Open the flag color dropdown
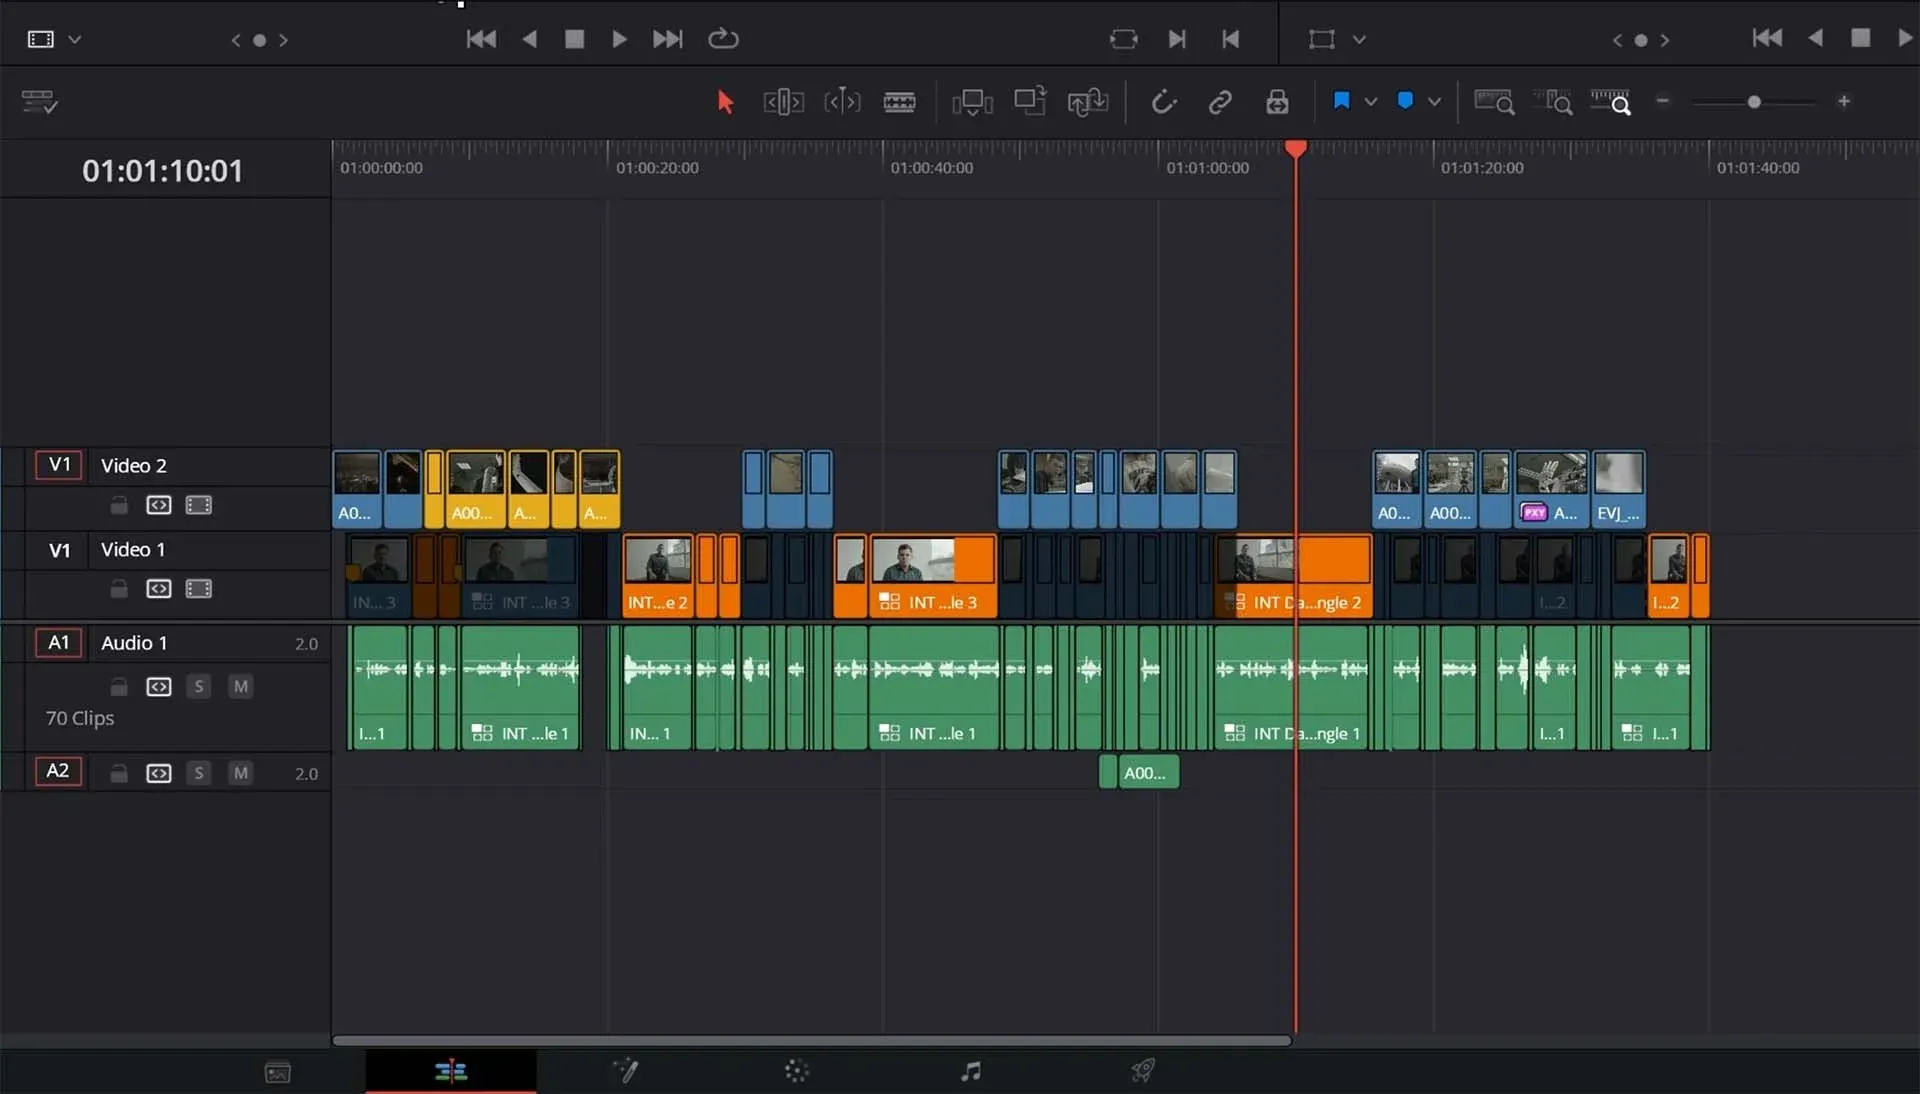Image resolution: width=1920 pixels, height=1094 pixels. coord(1371,102)
